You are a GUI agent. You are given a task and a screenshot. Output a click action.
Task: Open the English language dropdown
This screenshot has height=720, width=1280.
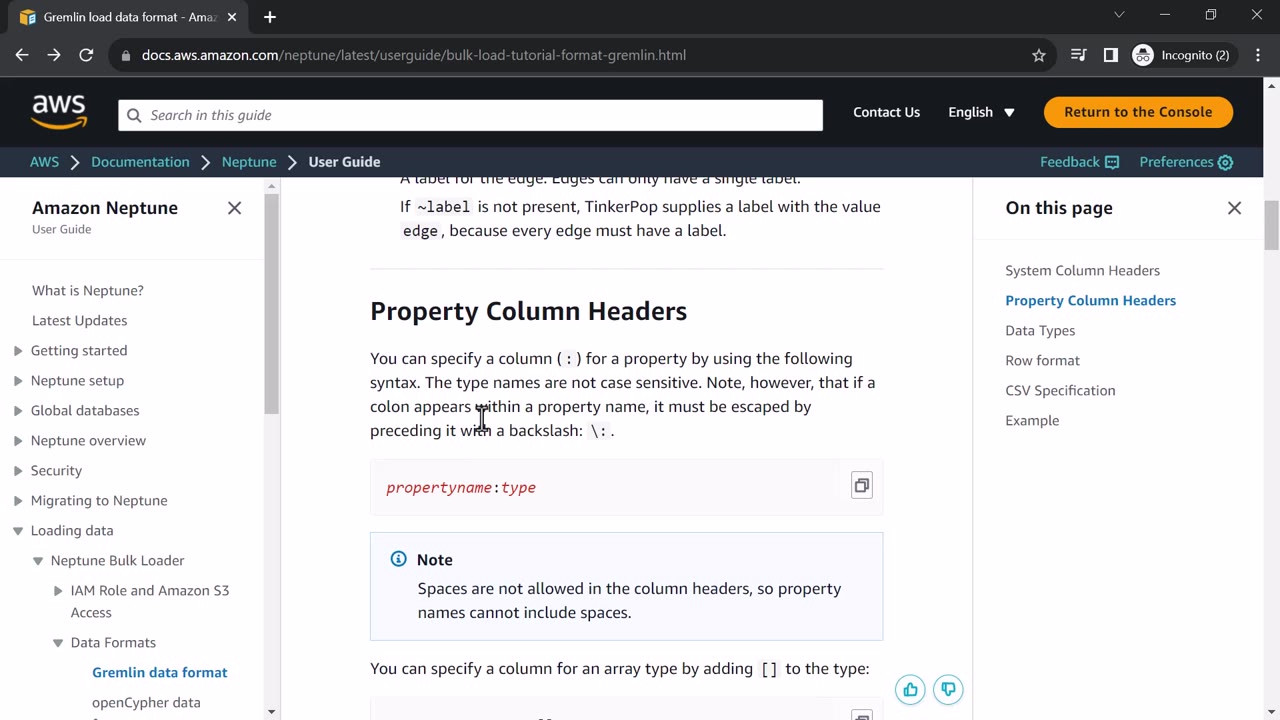point(981,112)
